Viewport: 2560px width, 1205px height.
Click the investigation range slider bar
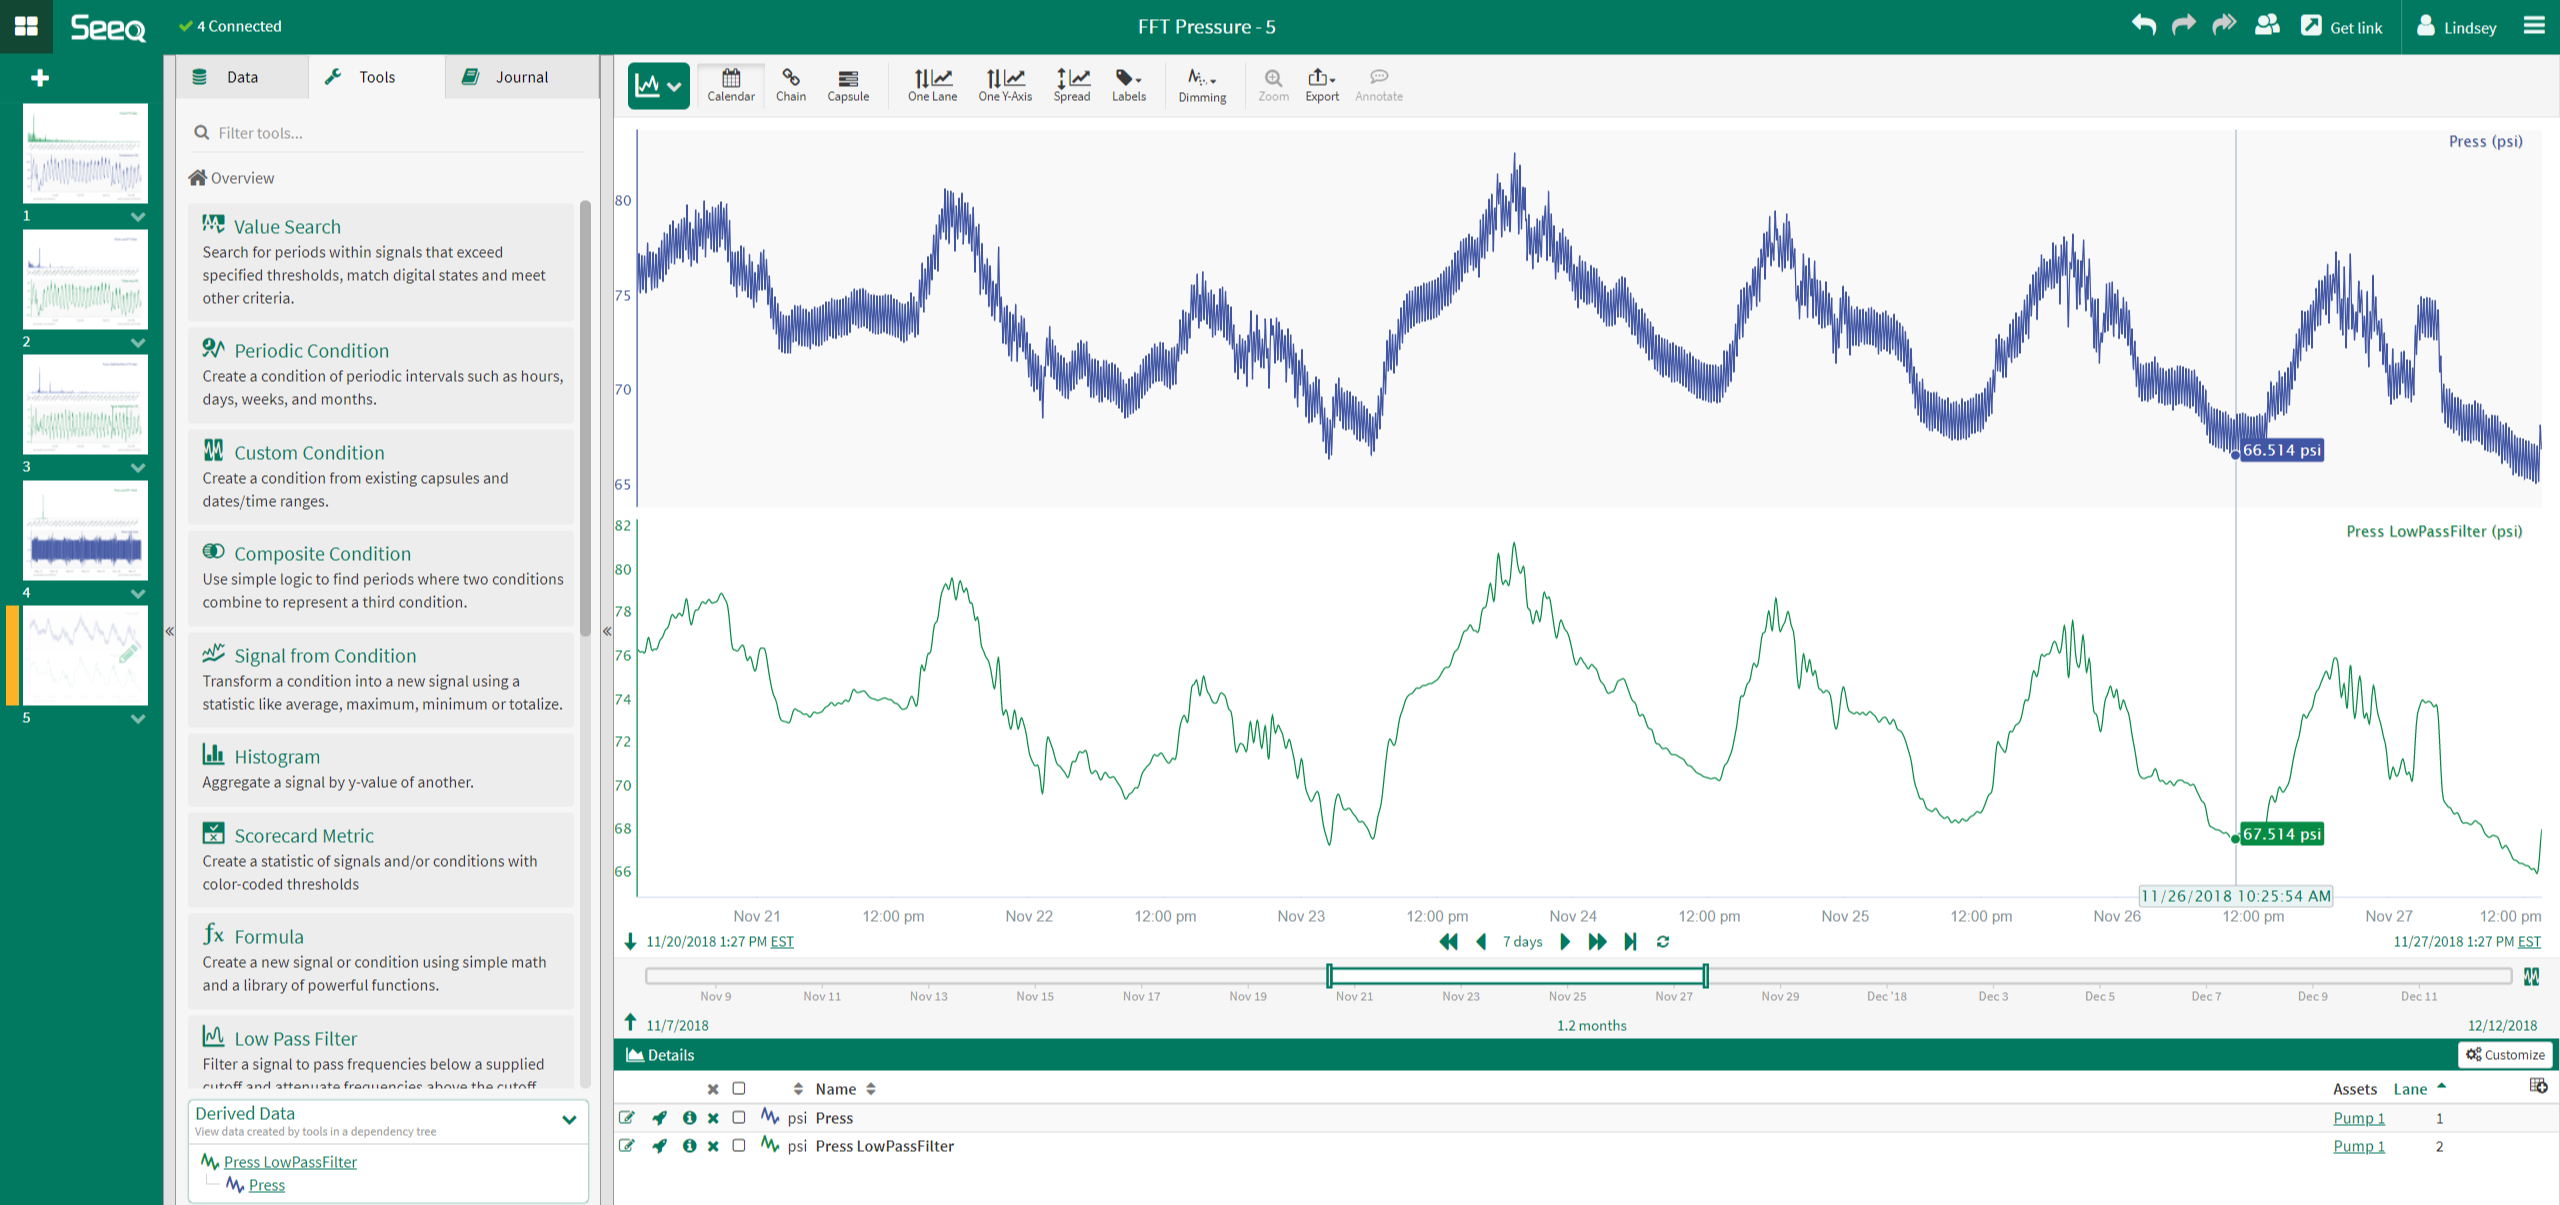(x=1516, y=975)
